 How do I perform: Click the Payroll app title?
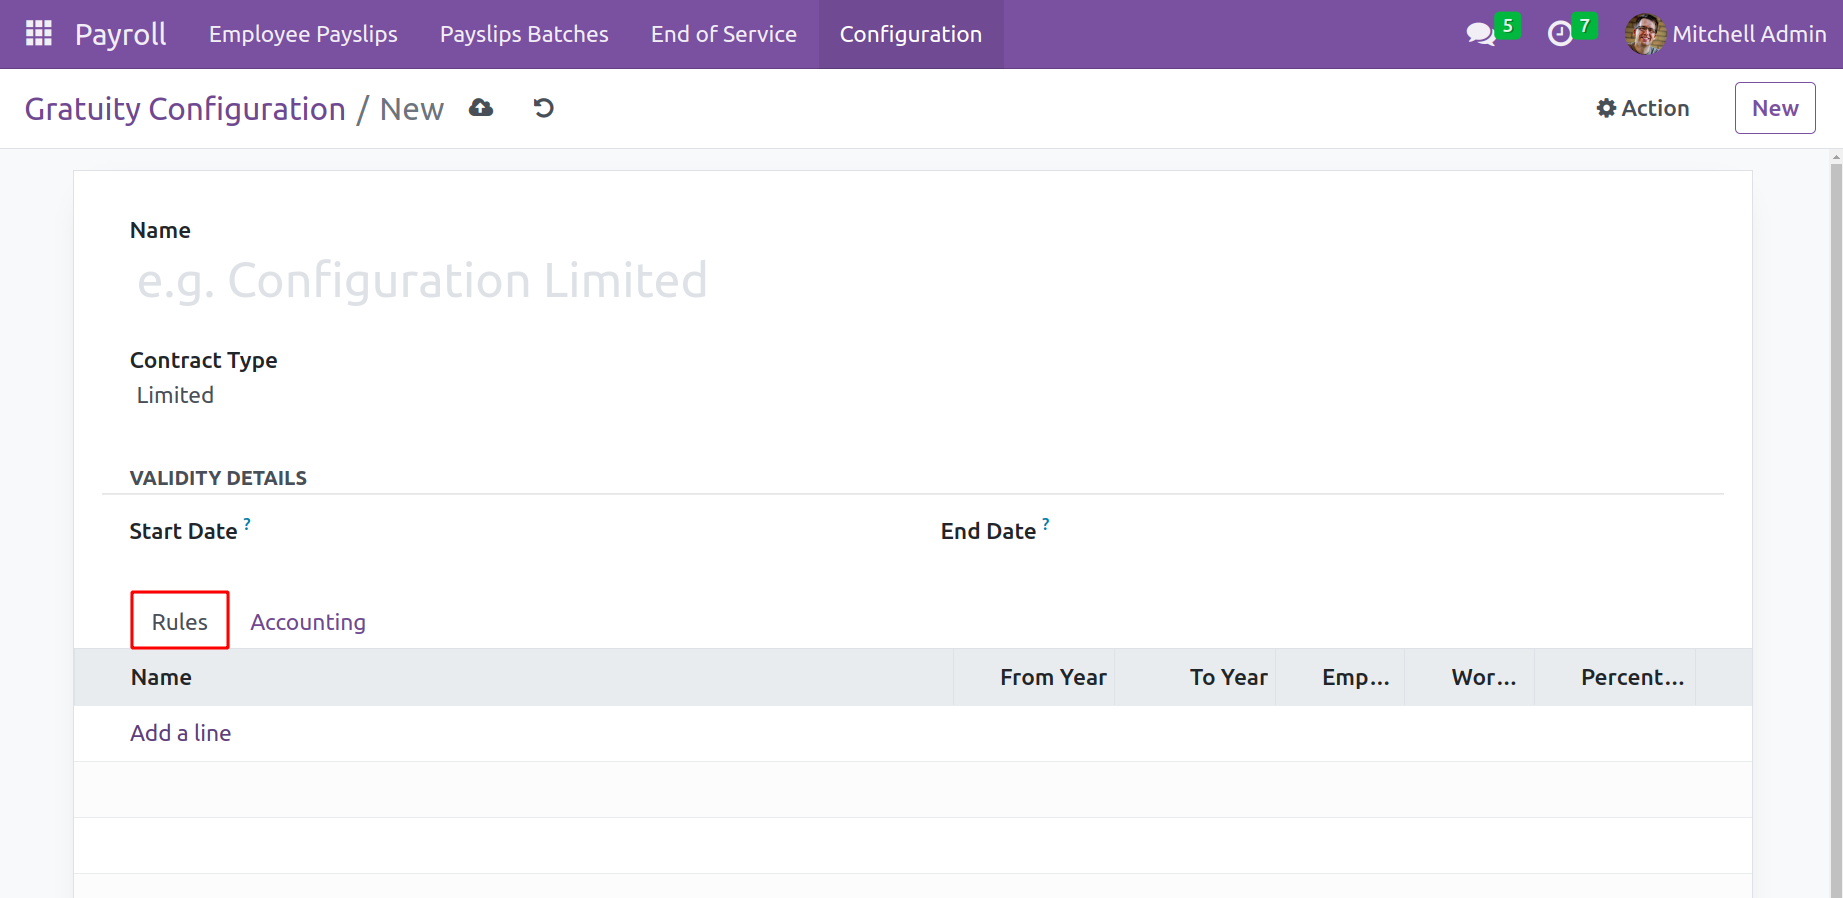pos(121,34)
